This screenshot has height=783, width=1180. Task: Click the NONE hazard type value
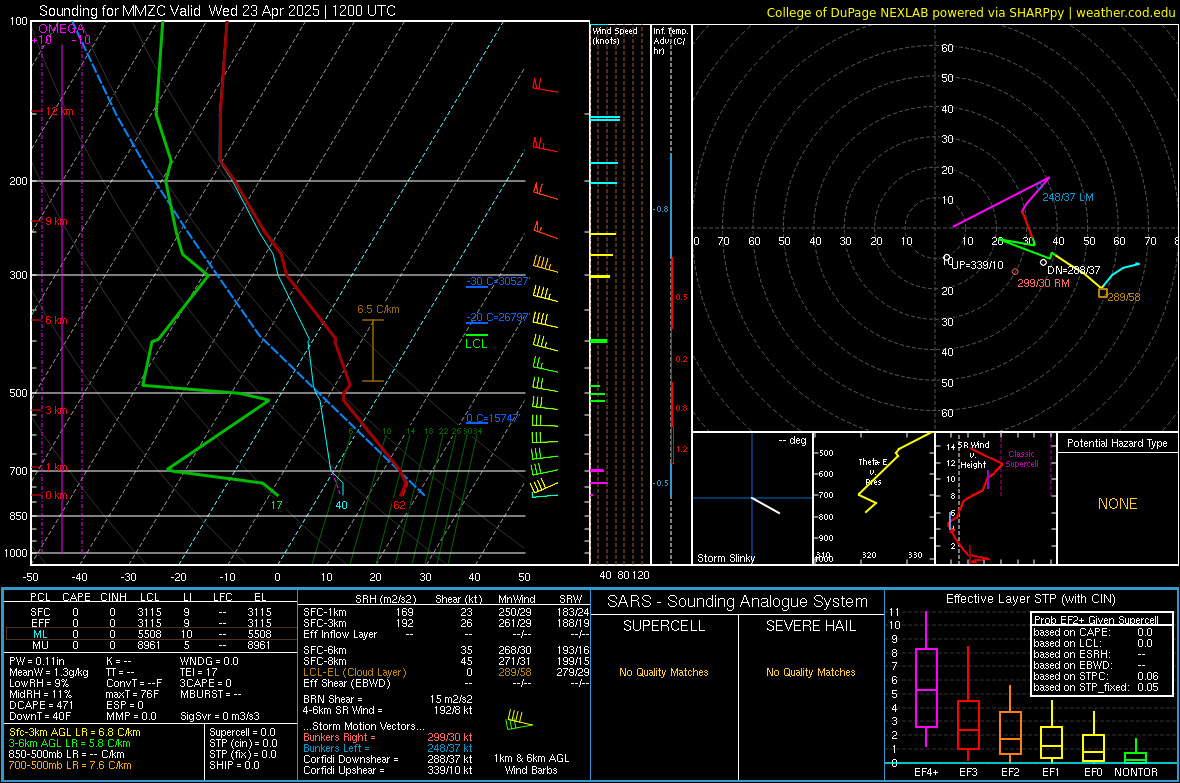(x=1117, y=504)
